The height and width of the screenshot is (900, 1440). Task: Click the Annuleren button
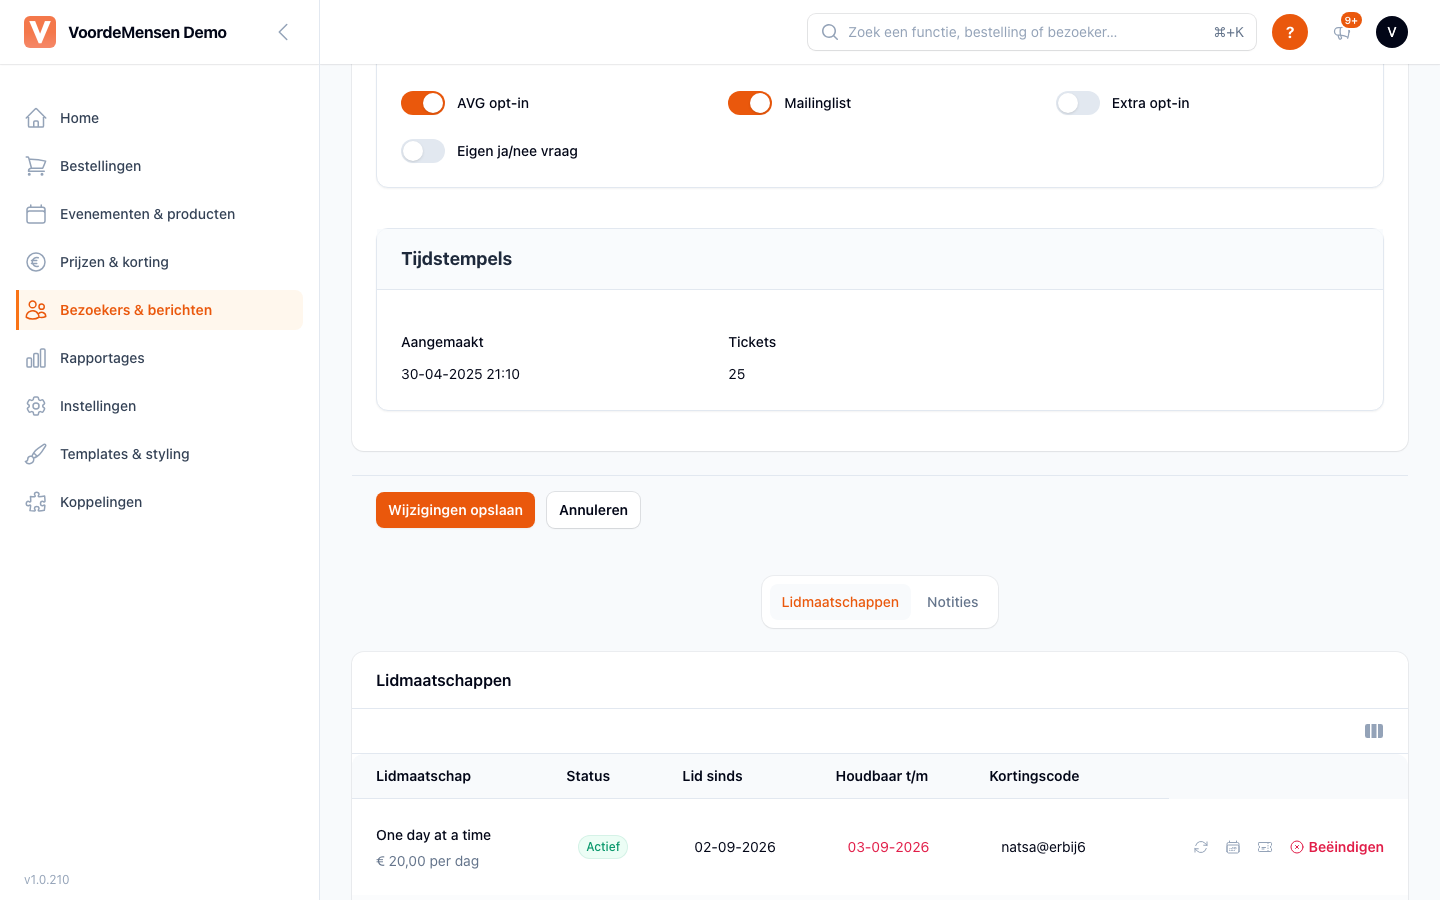593,510
